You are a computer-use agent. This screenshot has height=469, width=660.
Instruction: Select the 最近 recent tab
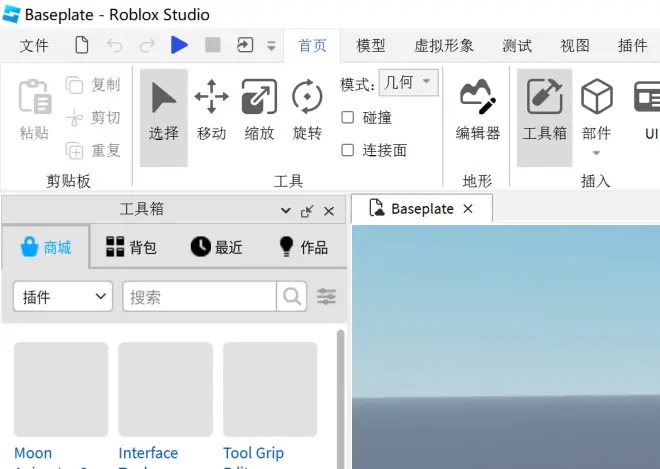point(216,247)
